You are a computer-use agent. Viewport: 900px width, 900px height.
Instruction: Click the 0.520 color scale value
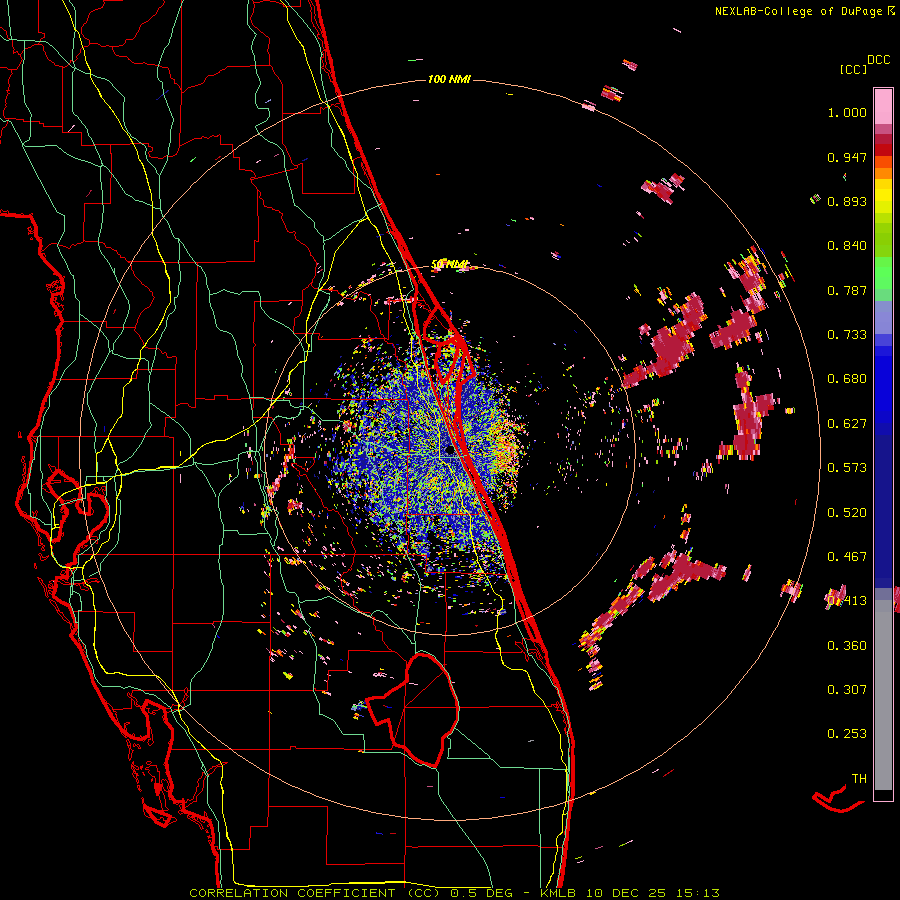(847, 513)
